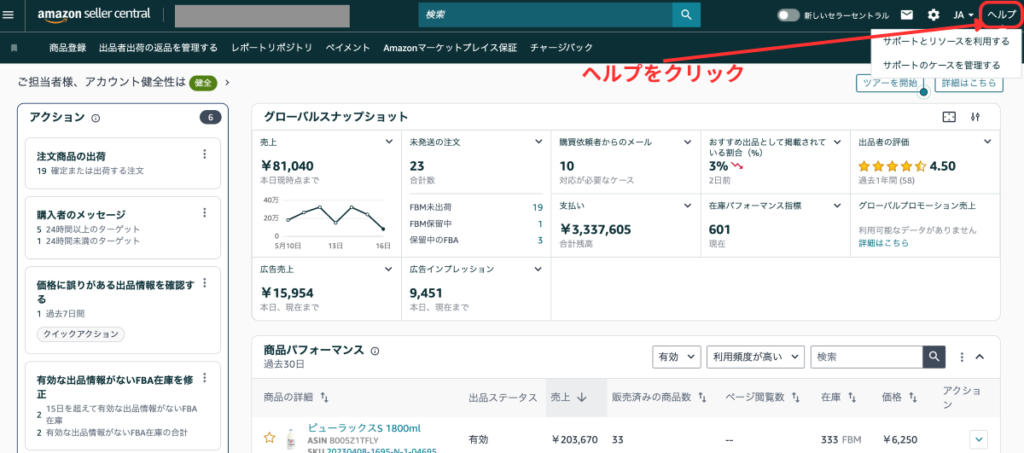Click the Amazon Seller Central logo
Image resolution: width=1024 pixels, height=453 pixels.
click(93, 14)
